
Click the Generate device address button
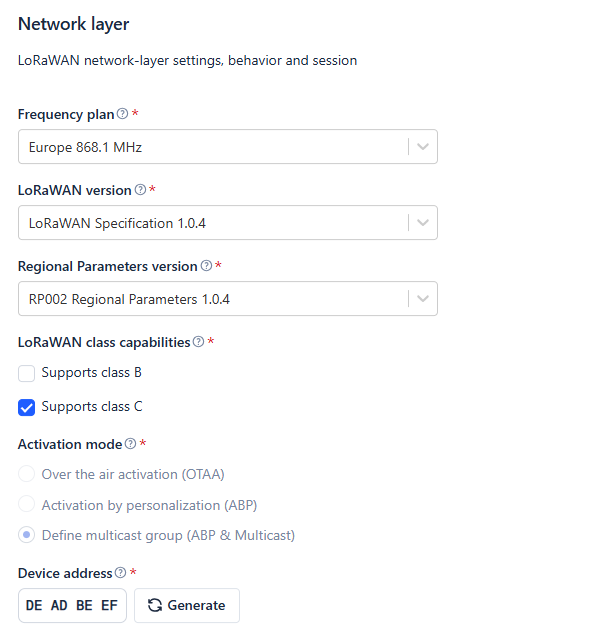(x=187, y=605)
